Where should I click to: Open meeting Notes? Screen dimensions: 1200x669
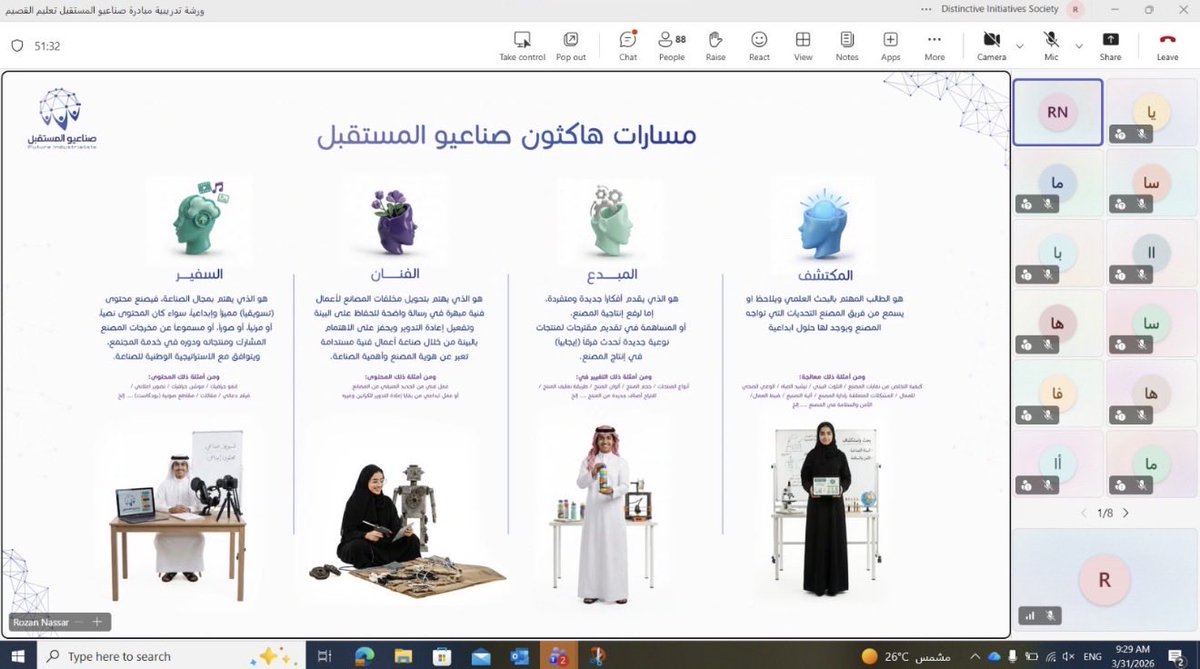pyautogui.click(x=847, y=46)
